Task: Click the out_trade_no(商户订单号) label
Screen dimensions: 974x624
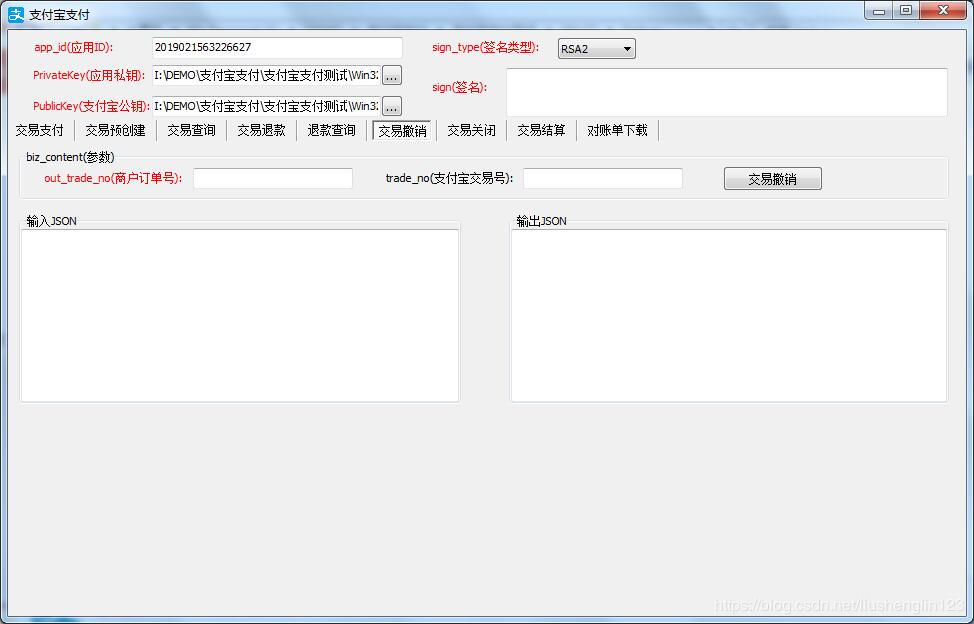Action: [x=113, y=178]
